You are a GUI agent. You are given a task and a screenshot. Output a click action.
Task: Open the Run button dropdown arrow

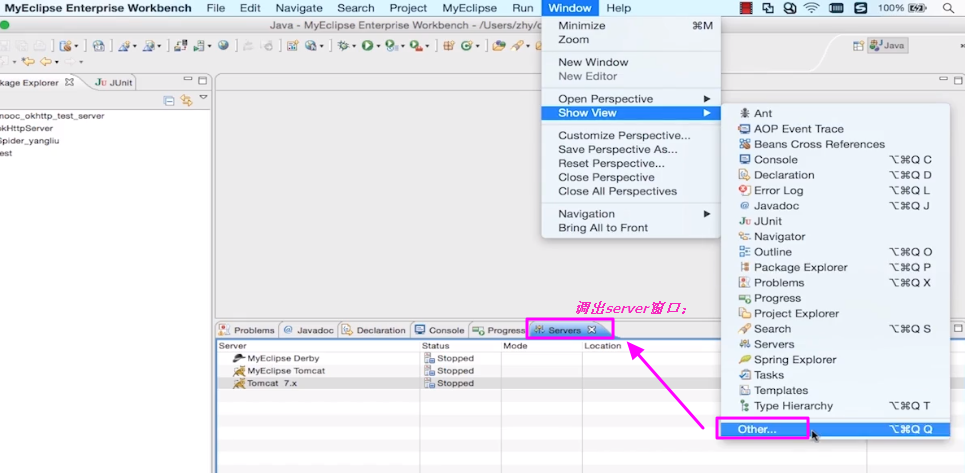coord(378,46)
